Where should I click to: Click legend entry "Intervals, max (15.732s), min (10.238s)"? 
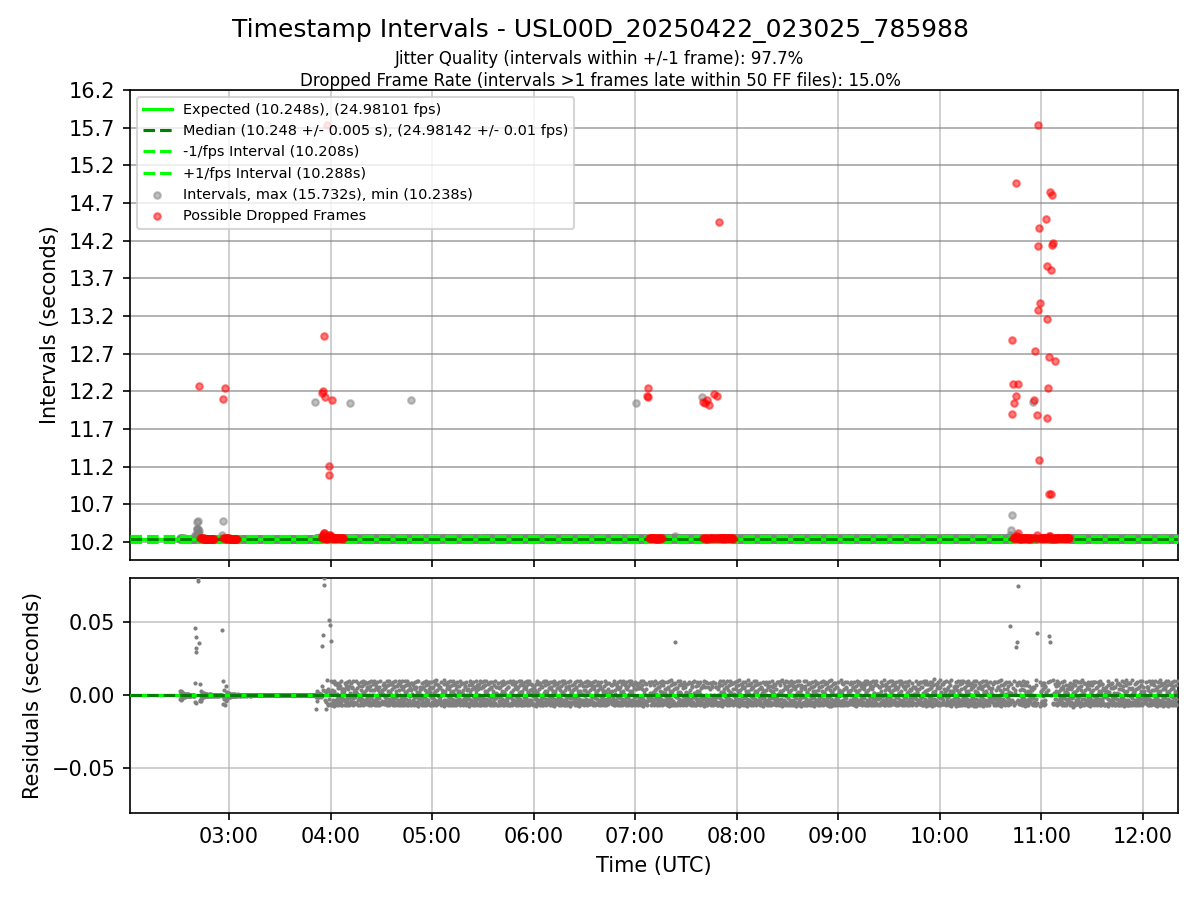pyautogui.click(x=328, y=194)
